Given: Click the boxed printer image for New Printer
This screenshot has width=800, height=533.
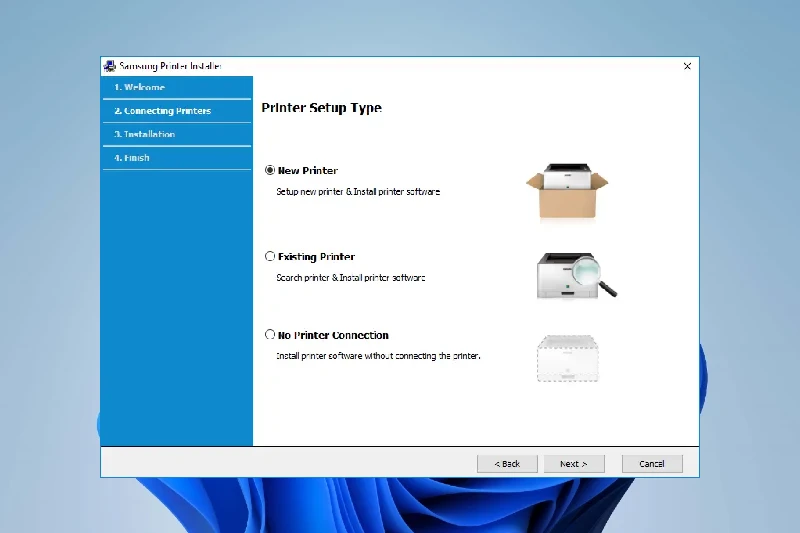Looking at the screenshot, I should pos(567,190).
